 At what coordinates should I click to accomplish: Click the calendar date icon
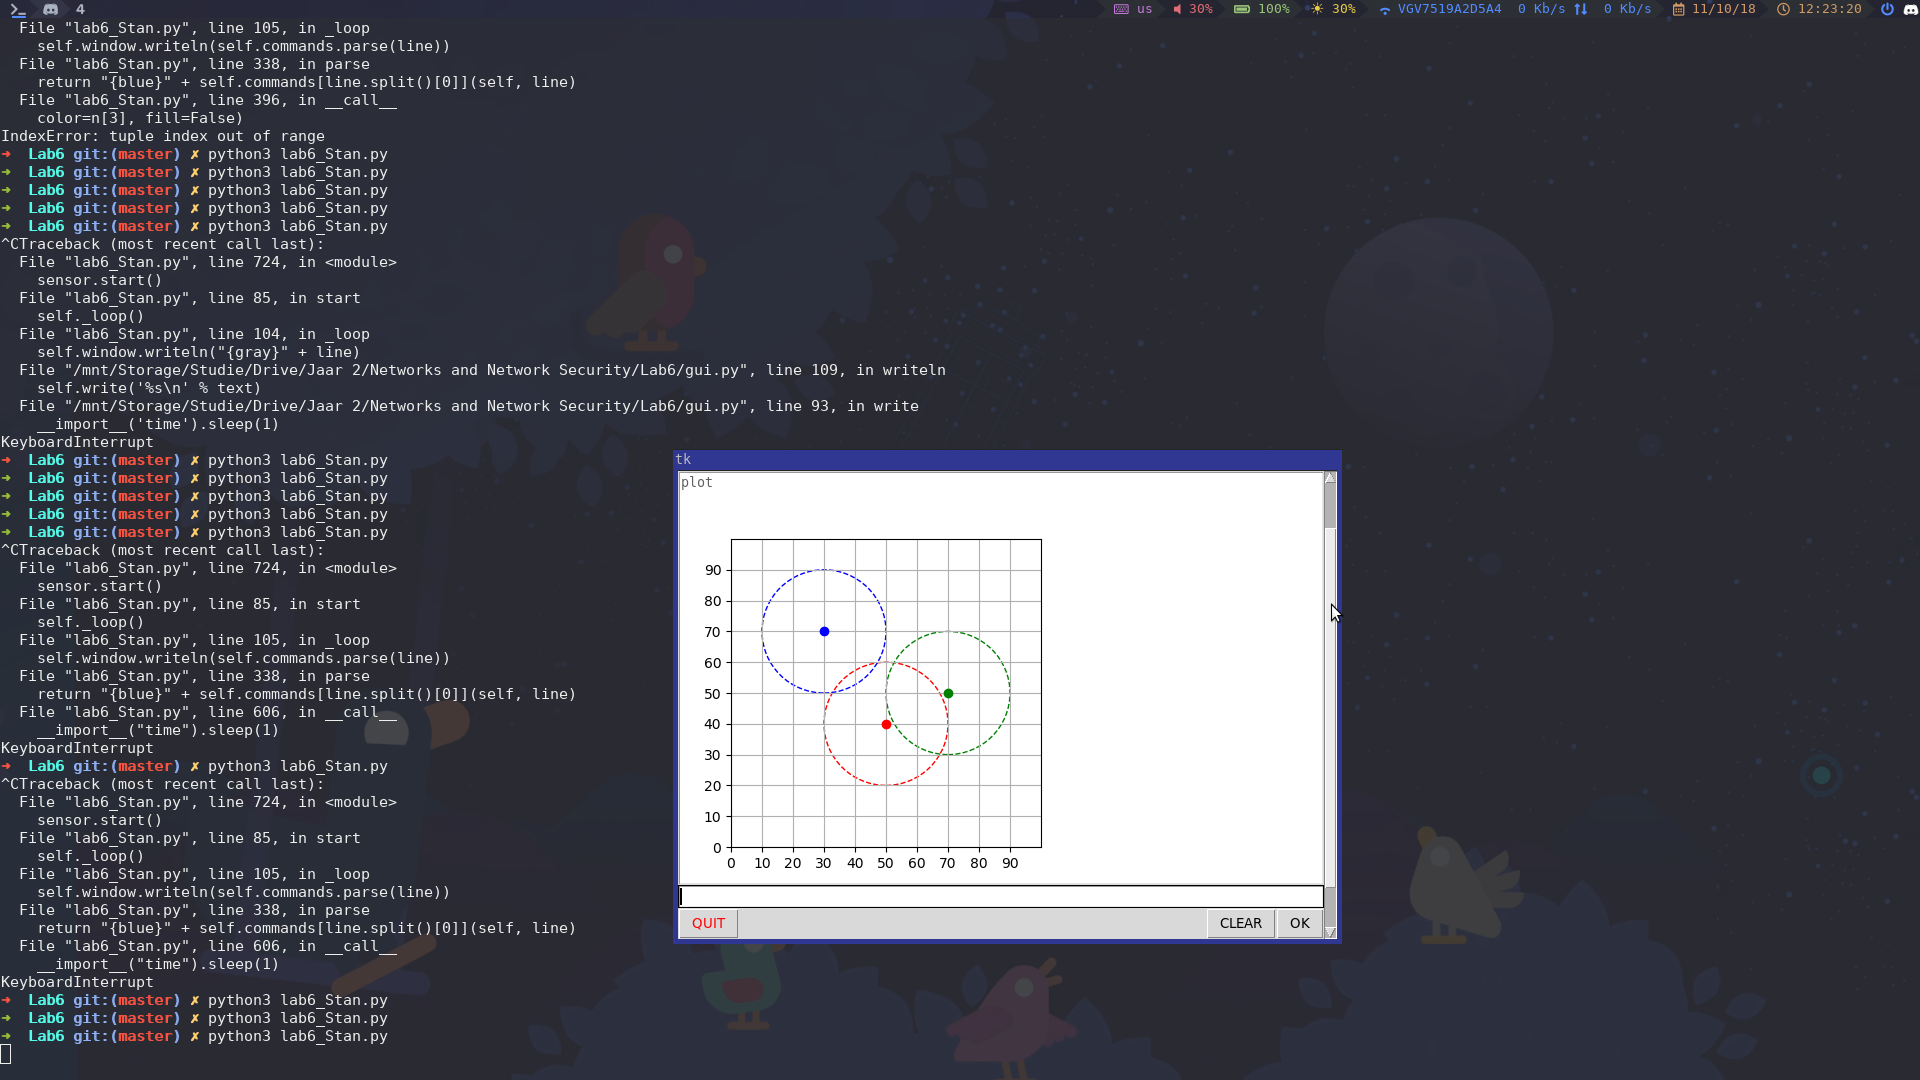(1679, 9)
